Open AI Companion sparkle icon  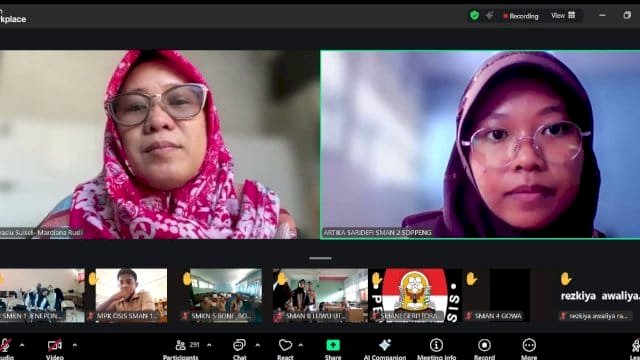click(x=384, y=345)
